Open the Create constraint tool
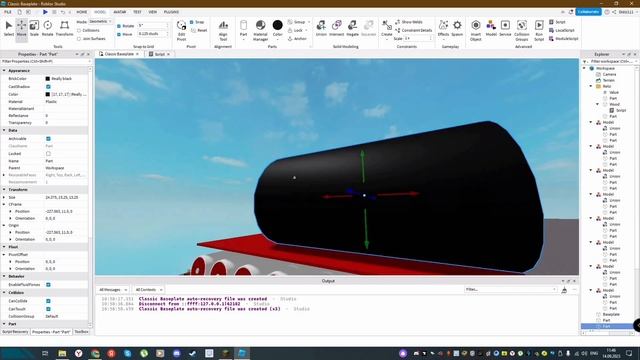 pos(387,29)
